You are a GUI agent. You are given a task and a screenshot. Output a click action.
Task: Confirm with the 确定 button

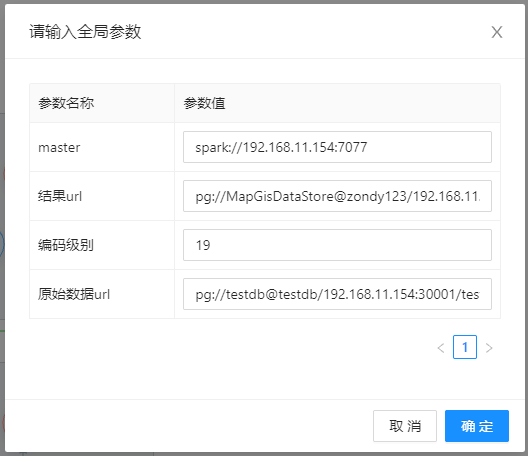point(477,426)
